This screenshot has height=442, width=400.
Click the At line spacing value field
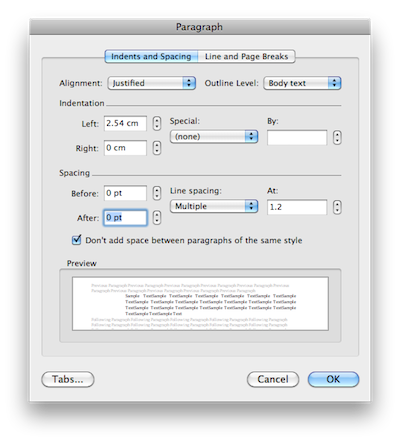click(297, 207)
